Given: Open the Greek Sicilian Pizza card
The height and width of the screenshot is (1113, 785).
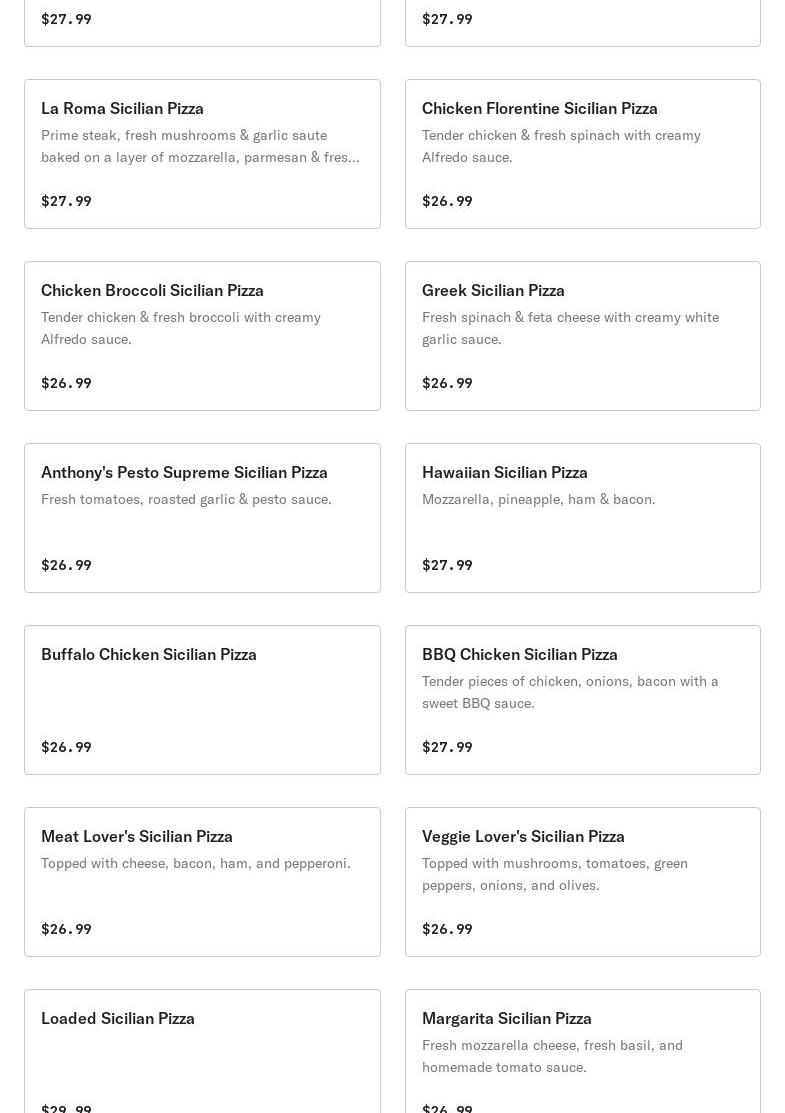Looking at the screenshot, I should pyautogui.click(x=493, y=290).
